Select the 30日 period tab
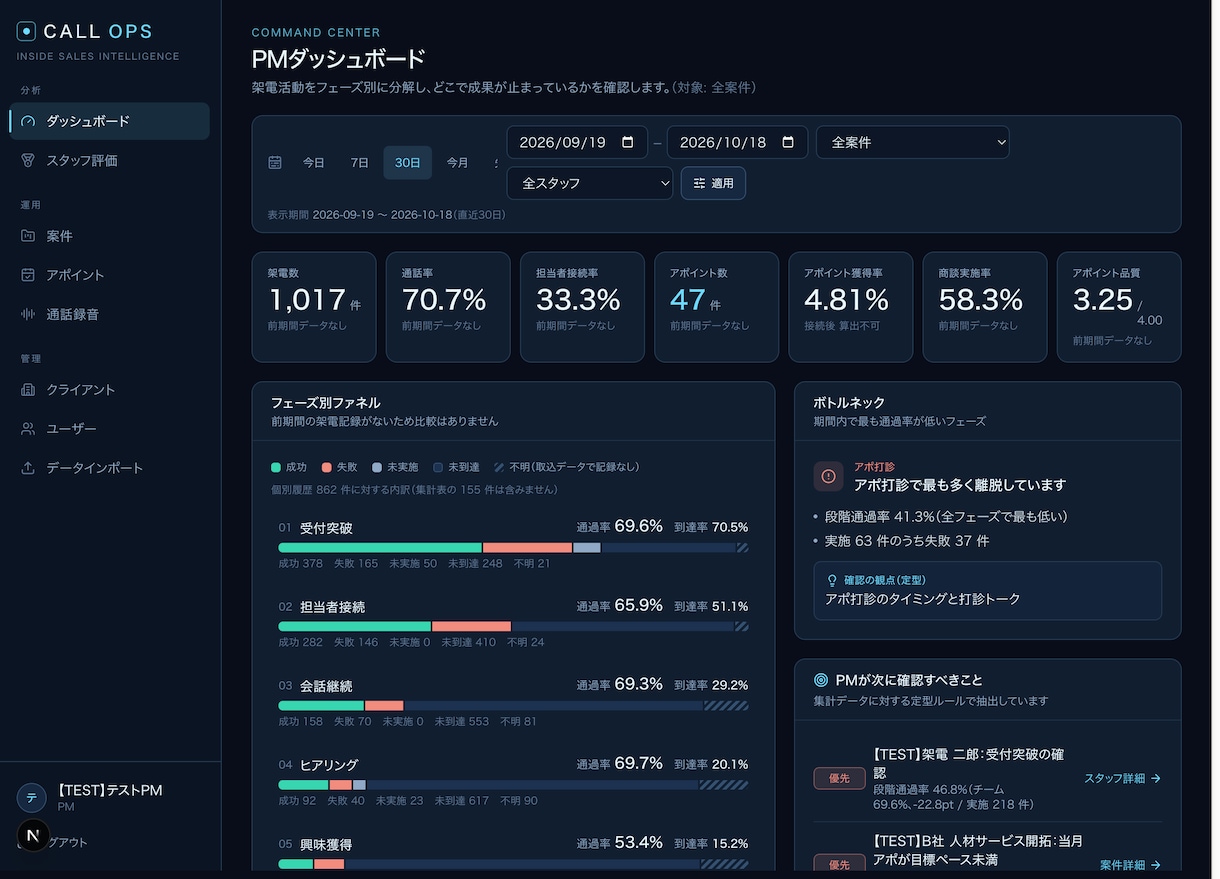 click(x=408, y=162)
